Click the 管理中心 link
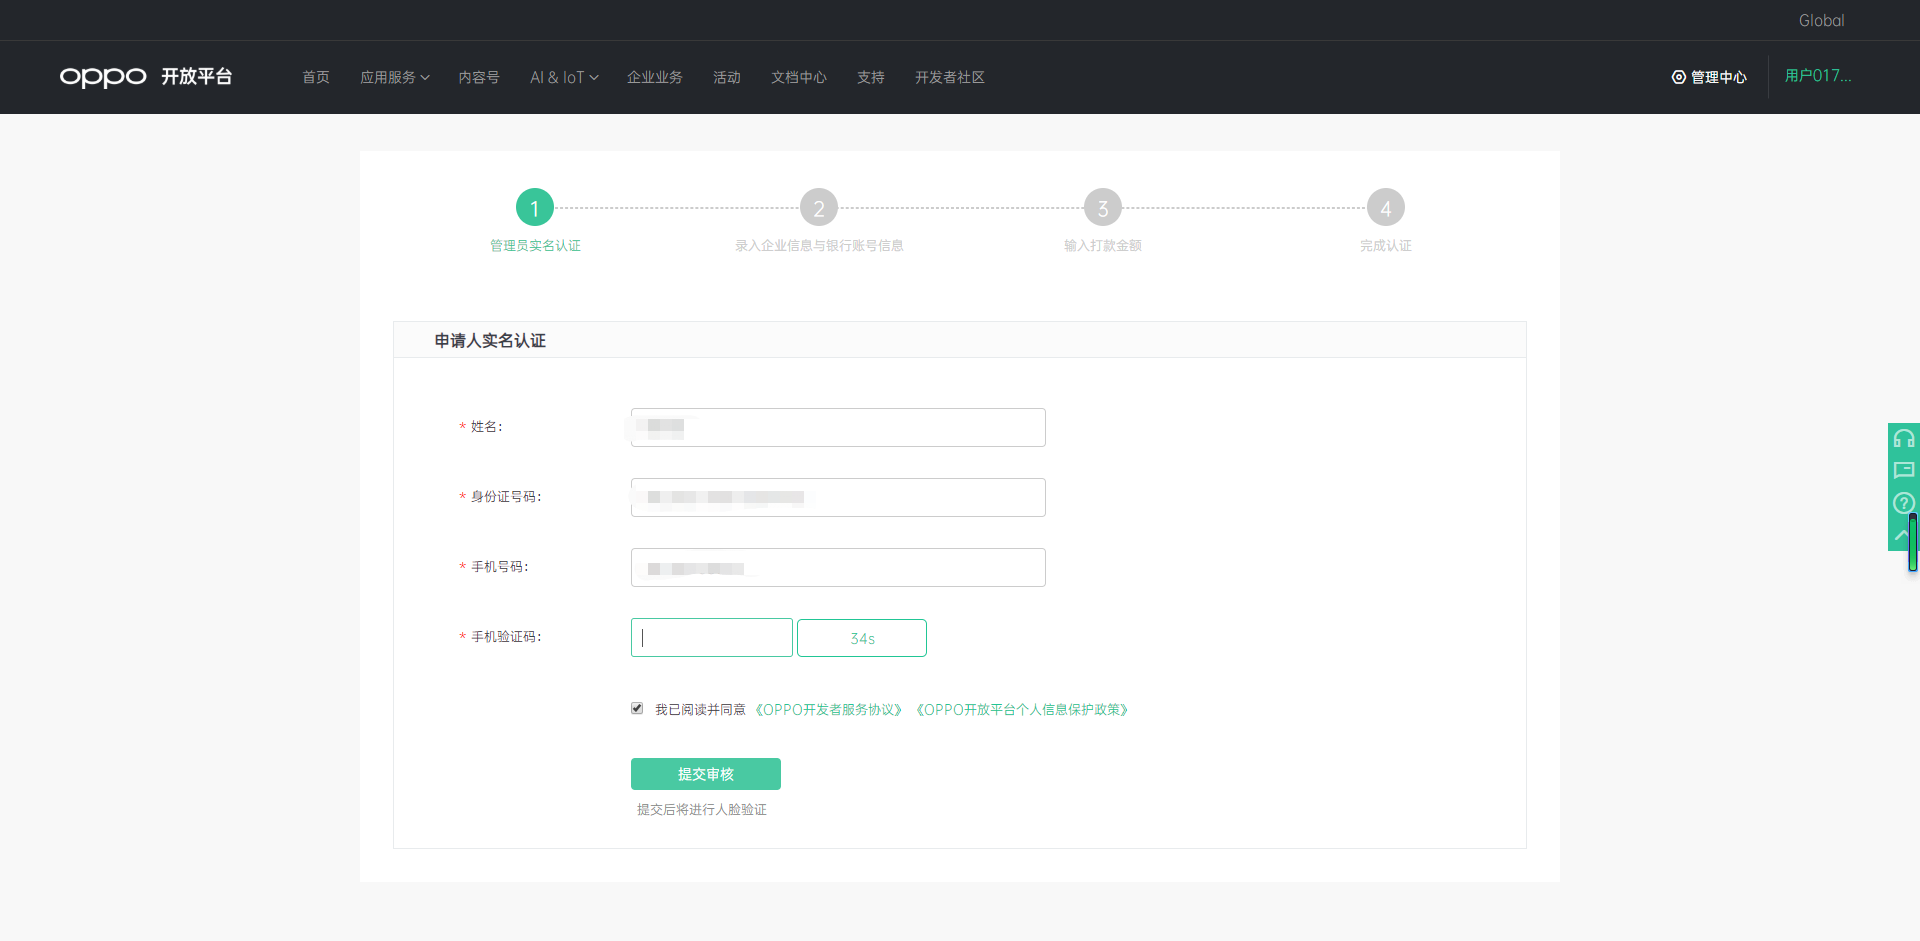Screen dimensions: 1920x941 click(1718, 77)
